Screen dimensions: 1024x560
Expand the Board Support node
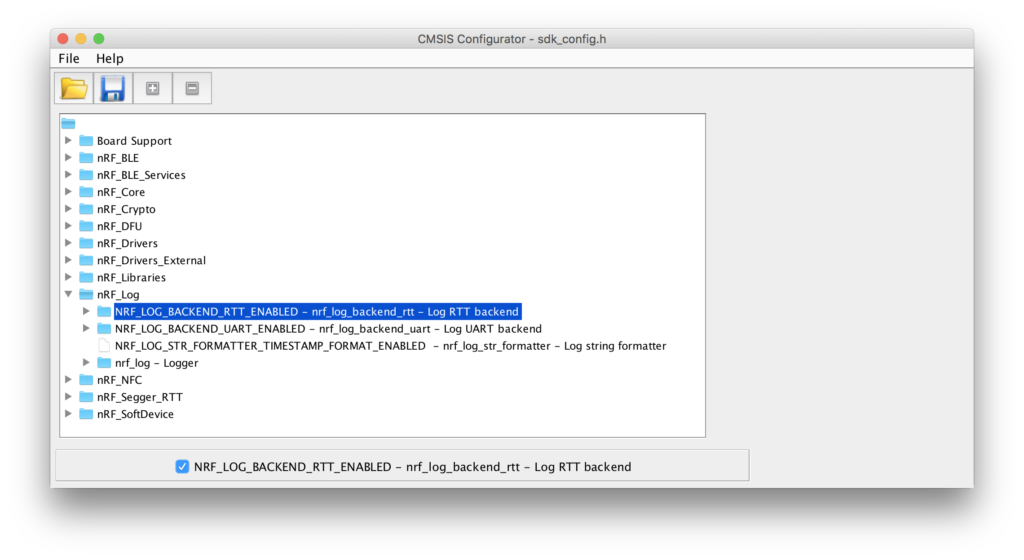coord(68,140)
